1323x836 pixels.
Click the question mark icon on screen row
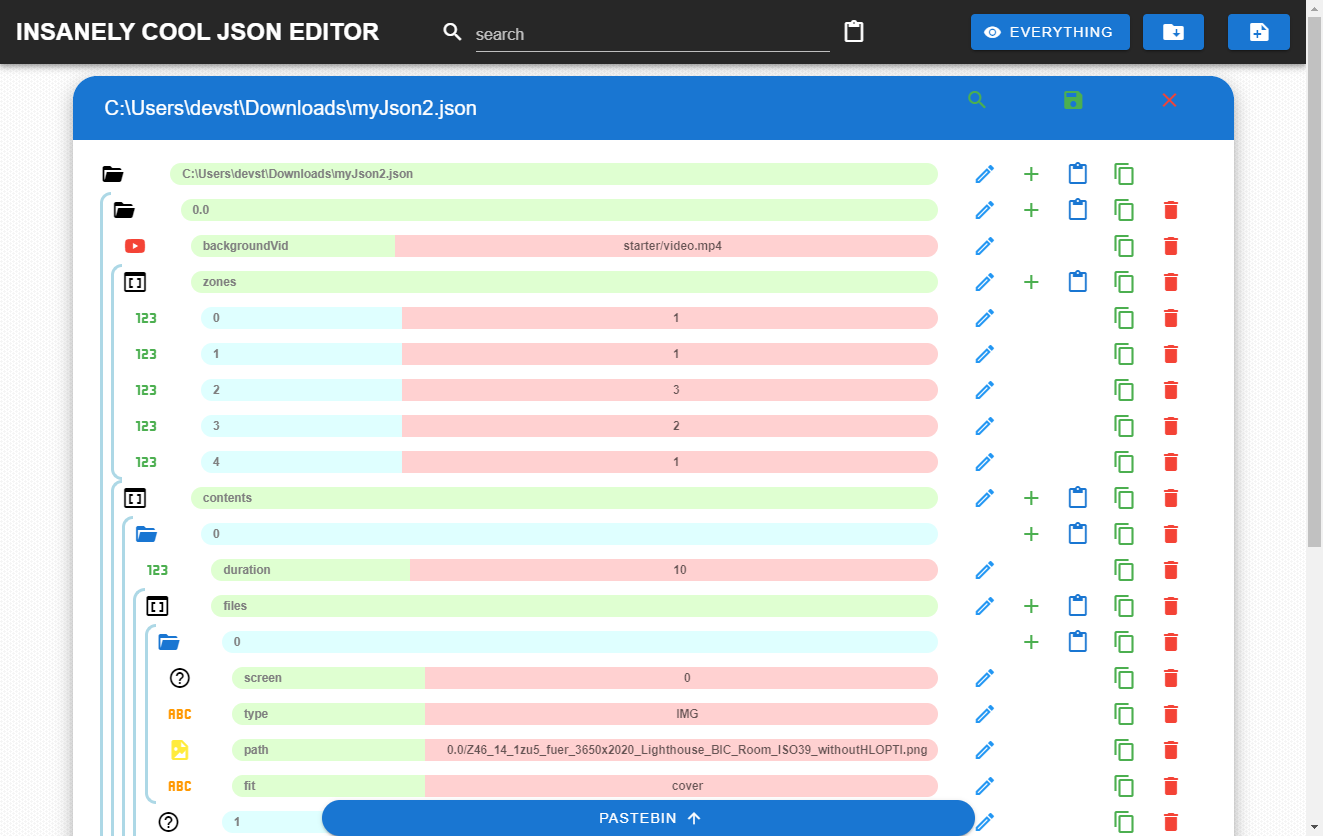pos(179,678)
